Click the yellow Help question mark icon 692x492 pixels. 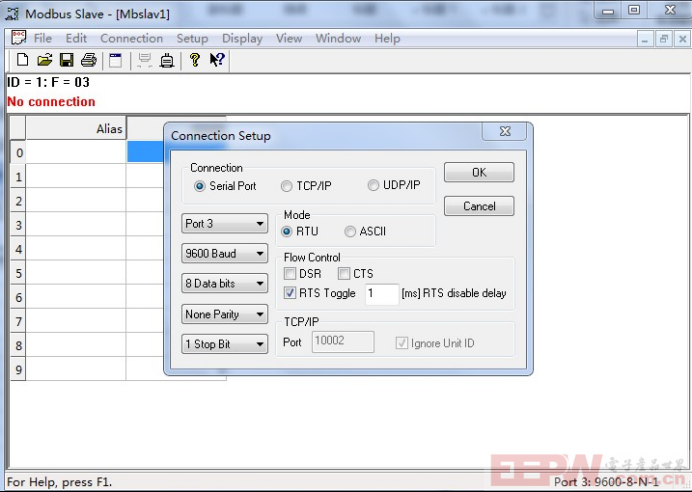pos(195,60)
